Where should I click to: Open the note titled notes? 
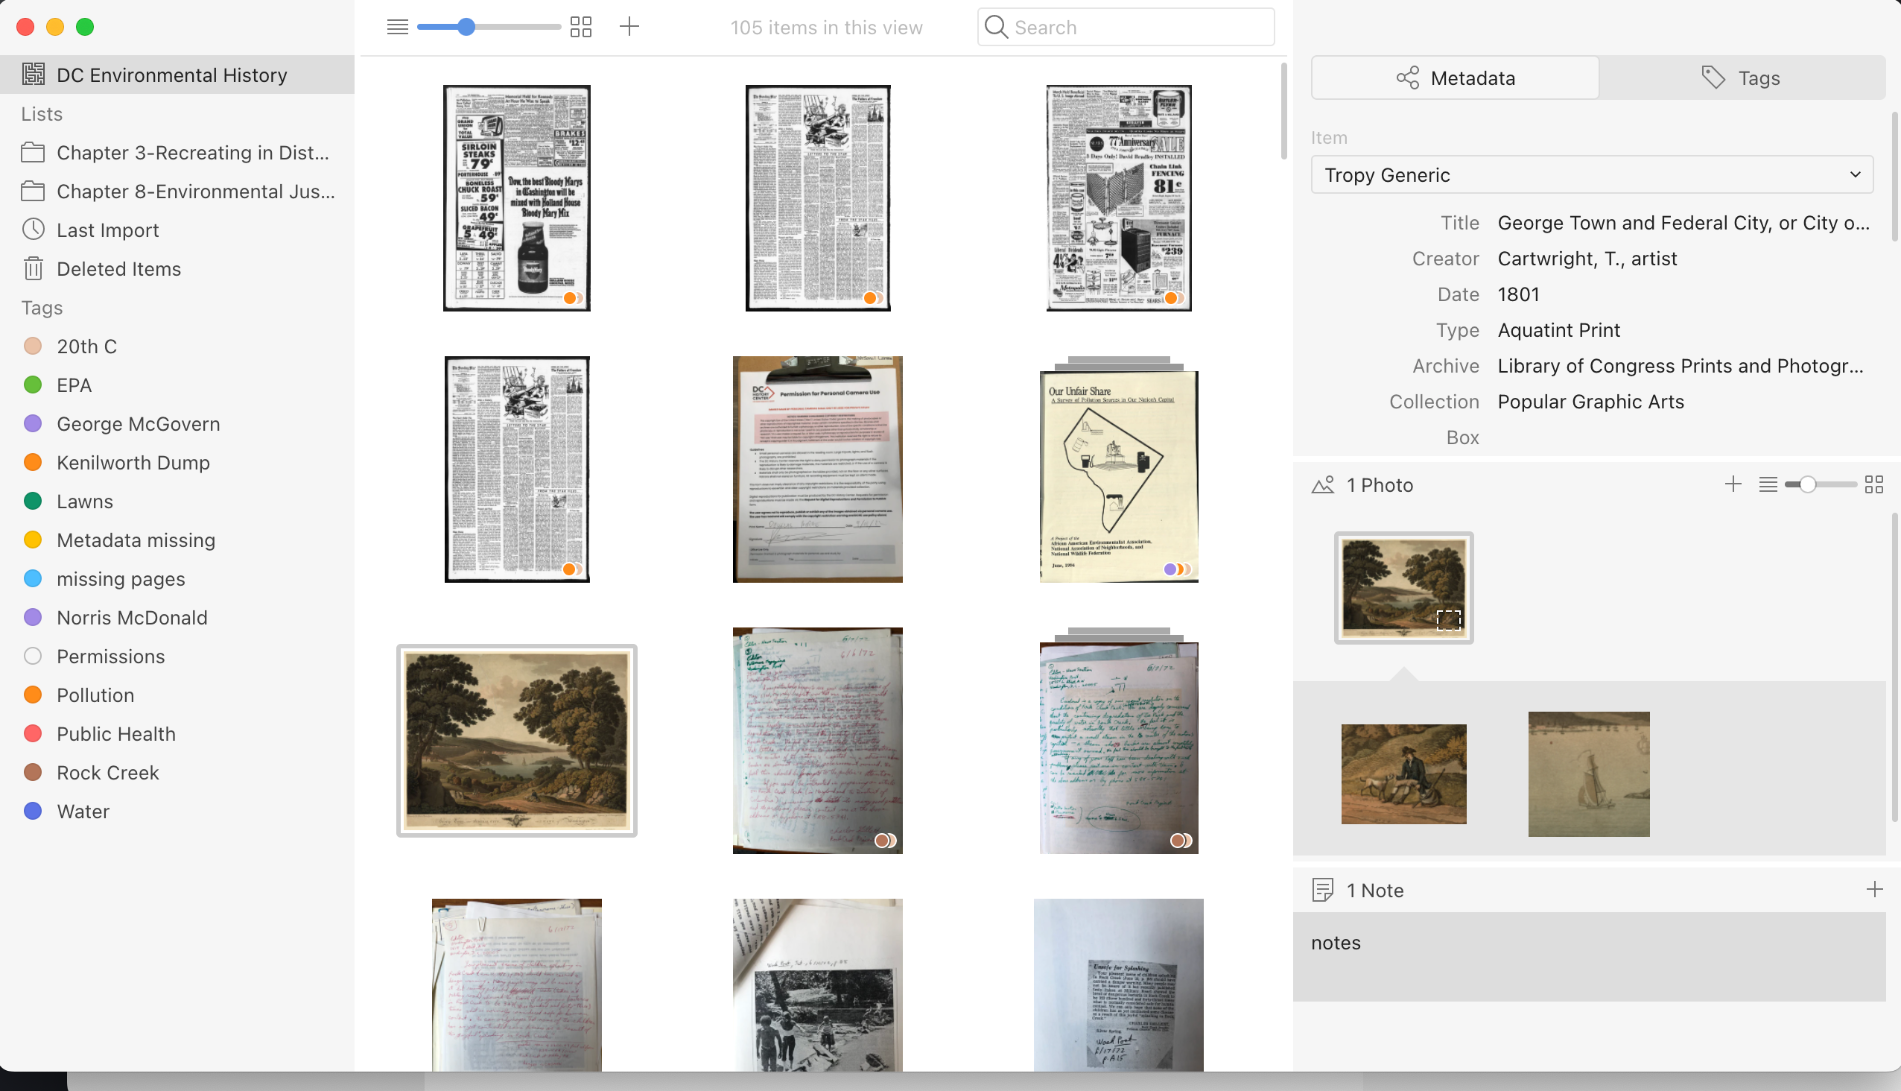pos(1589,956)
